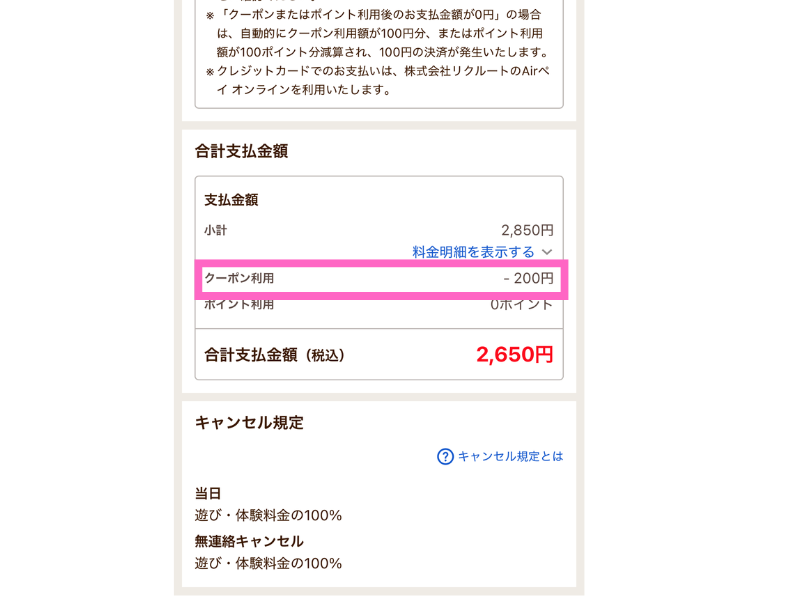Screen dimensions: 800x600
Task: Click the 0ポイント value
Action: pos(521,305)
